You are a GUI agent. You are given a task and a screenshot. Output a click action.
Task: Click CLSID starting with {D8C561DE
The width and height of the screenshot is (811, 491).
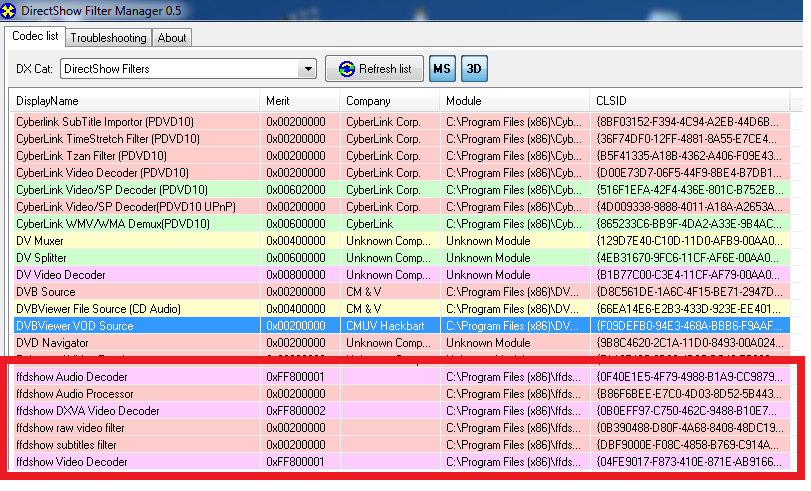point(689,292)
